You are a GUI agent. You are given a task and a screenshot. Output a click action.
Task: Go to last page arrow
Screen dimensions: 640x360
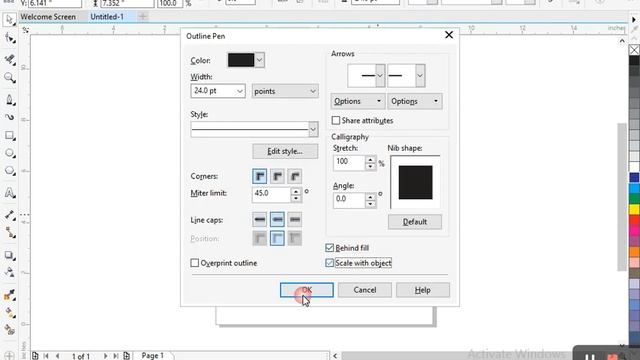tap(116, 356)
